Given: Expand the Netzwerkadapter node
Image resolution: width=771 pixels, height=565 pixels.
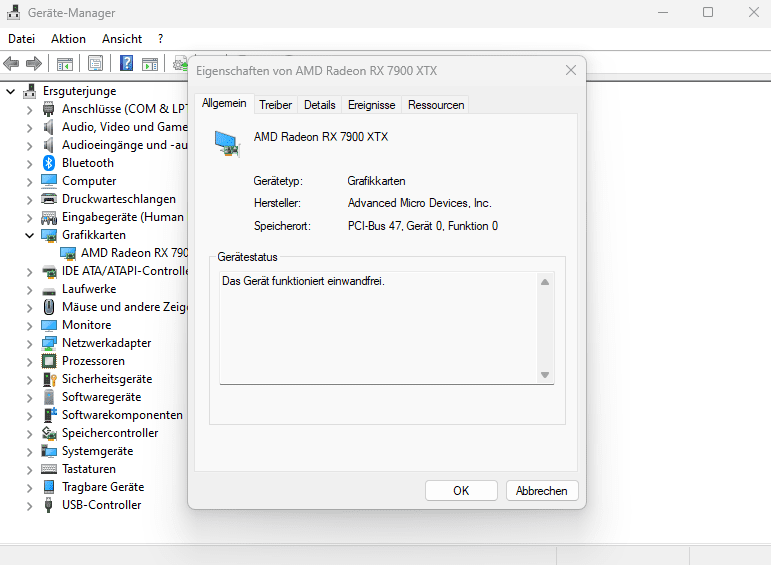Looking at the screenshot, I should (30, 344).
